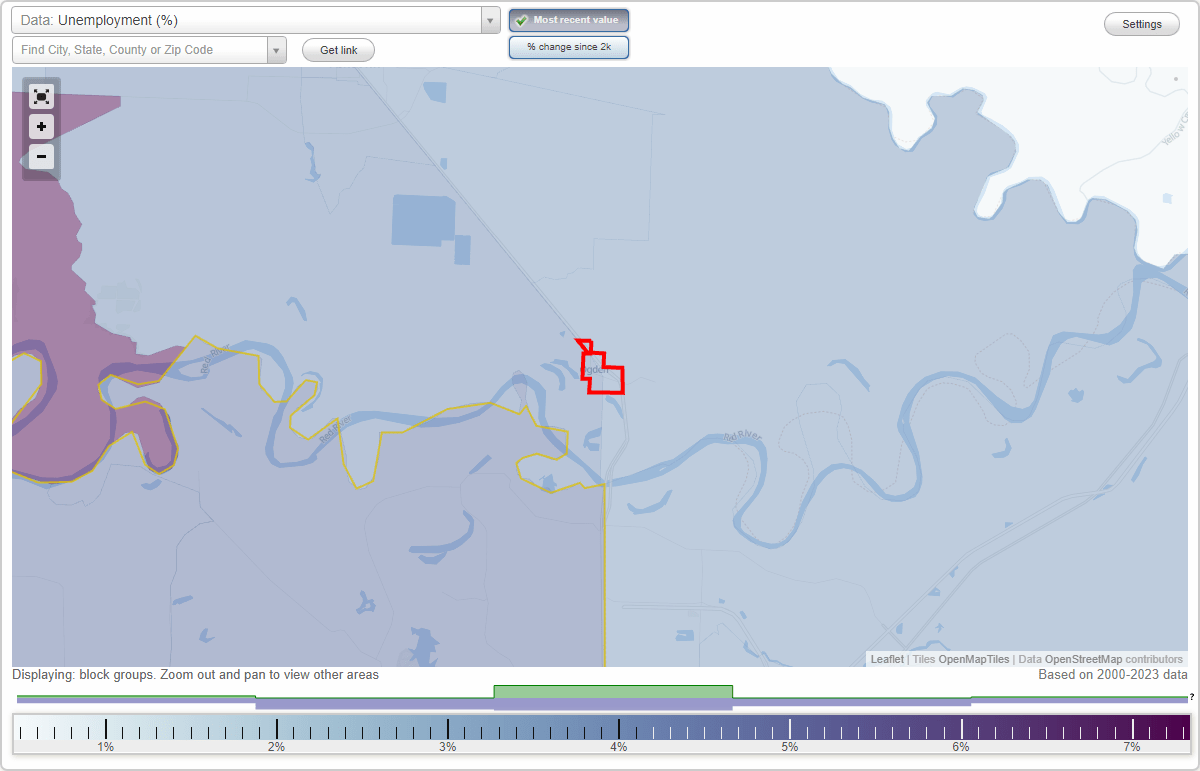Screen dimensions: 1200x771
Task: Open the Data Unemployment (%) dropdown arrow
Action: (490, 20)
